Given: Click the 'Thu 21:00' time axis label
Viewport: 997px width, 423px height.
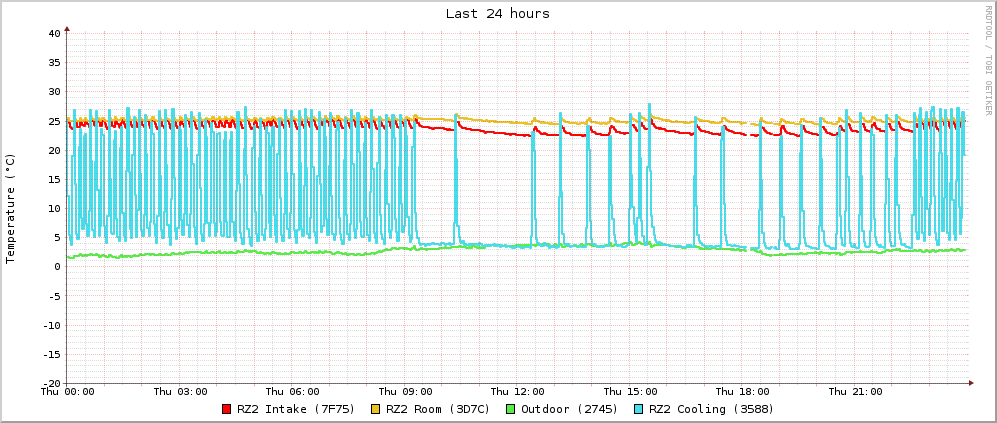Looking at the screenshot, I should pyautogui.click(x=855, y=391).
